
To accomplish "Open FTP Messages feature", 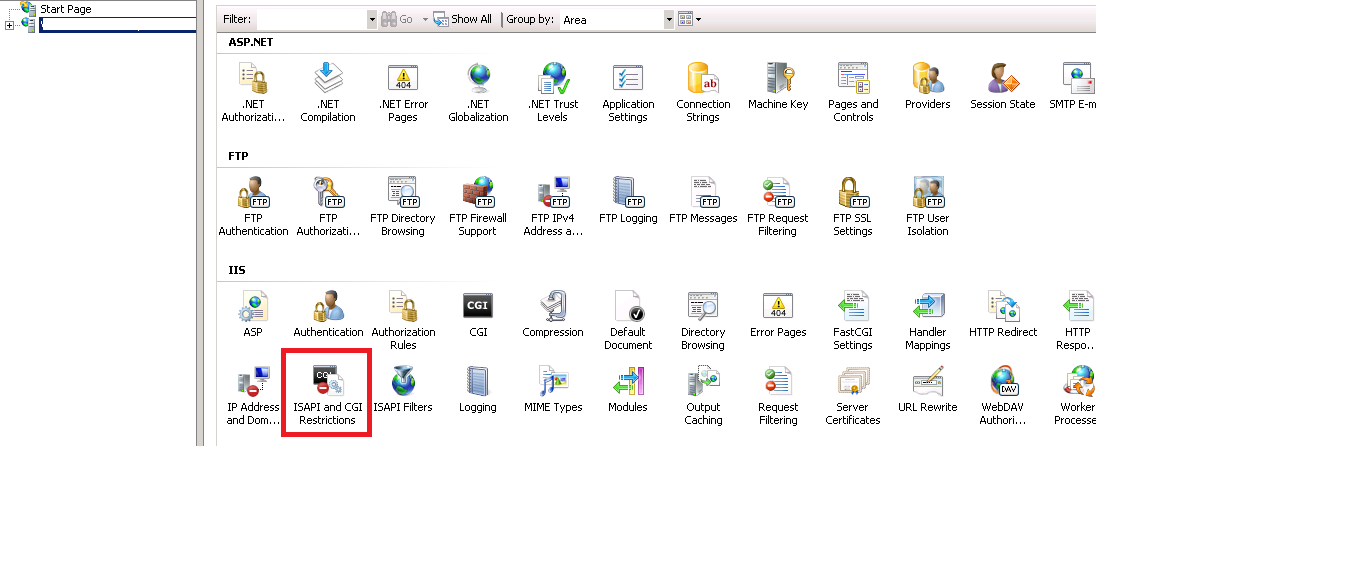I will tap(703, 200).
